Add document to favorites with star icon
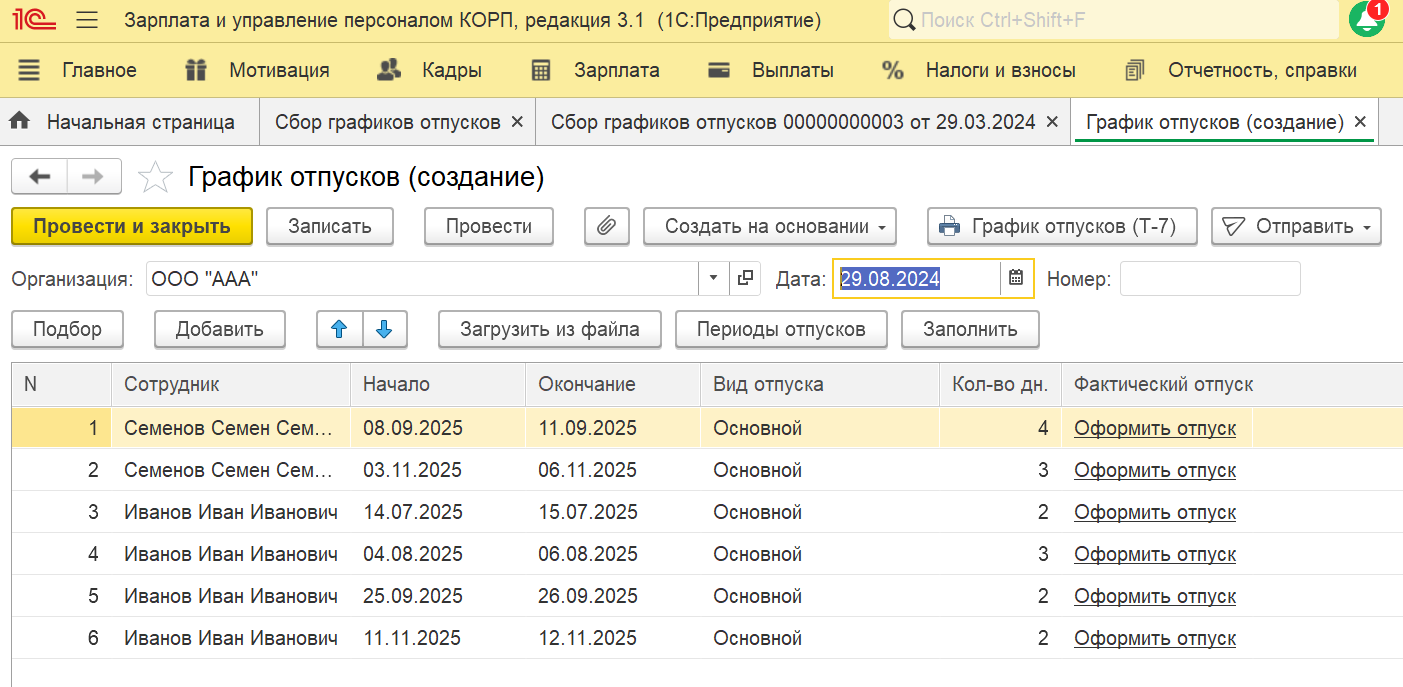 155,178
